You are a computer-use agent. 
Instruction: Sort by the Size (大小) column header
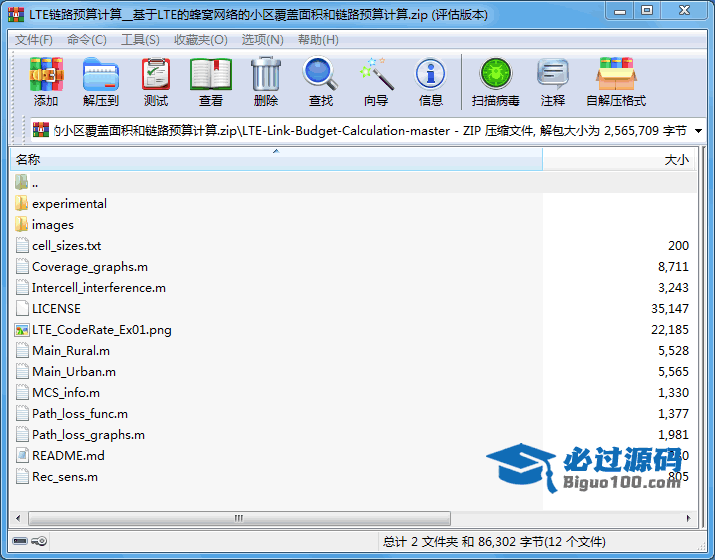point(619,160)
